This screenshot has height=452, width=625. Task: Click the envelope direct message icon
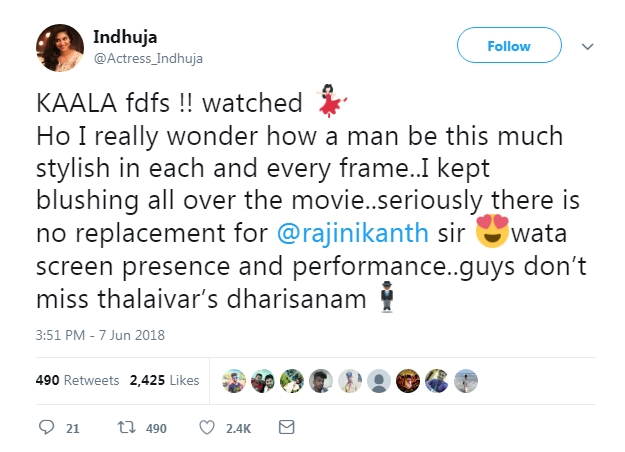tap(286, 428)
